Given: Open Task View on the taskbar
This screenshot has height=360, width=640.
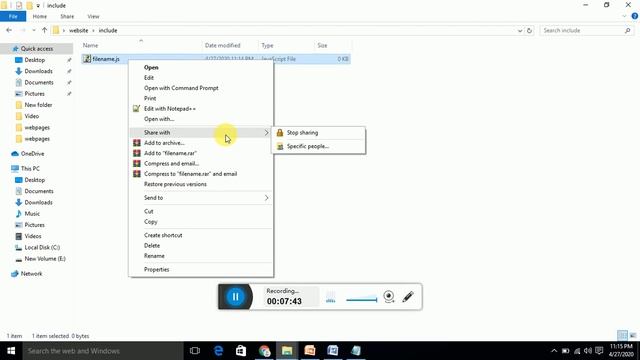Looking at the screenshot, I should (x=195, y=351).
